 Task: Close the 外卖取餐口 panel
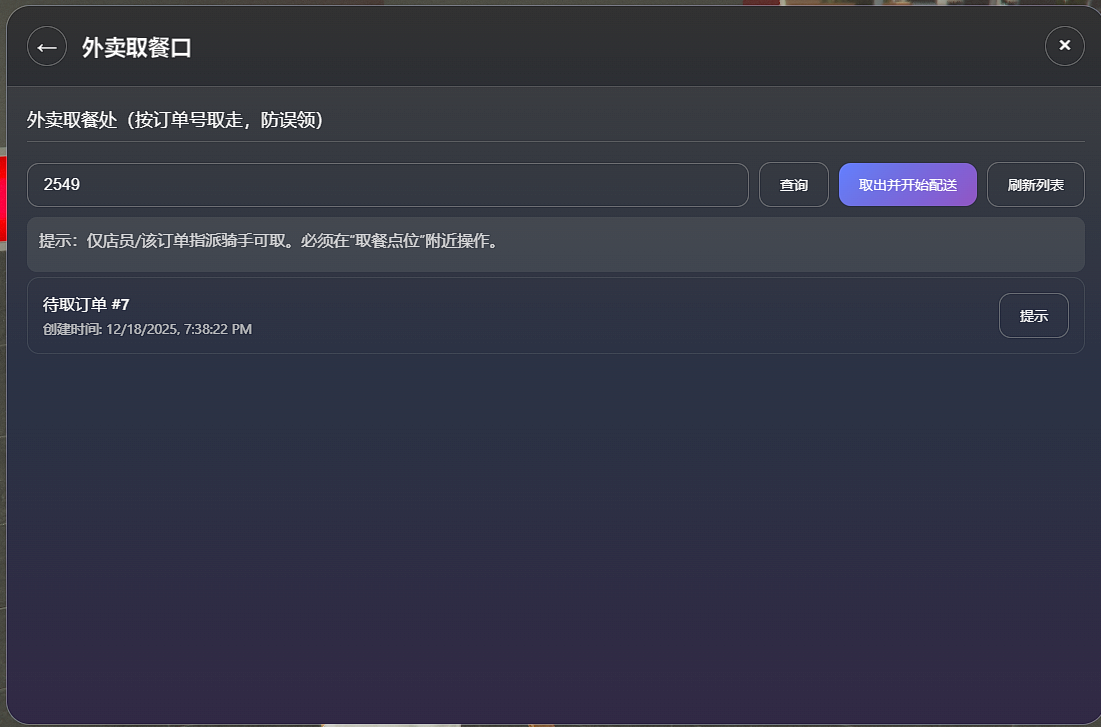pyautogui.click(x=1064, y=46)
